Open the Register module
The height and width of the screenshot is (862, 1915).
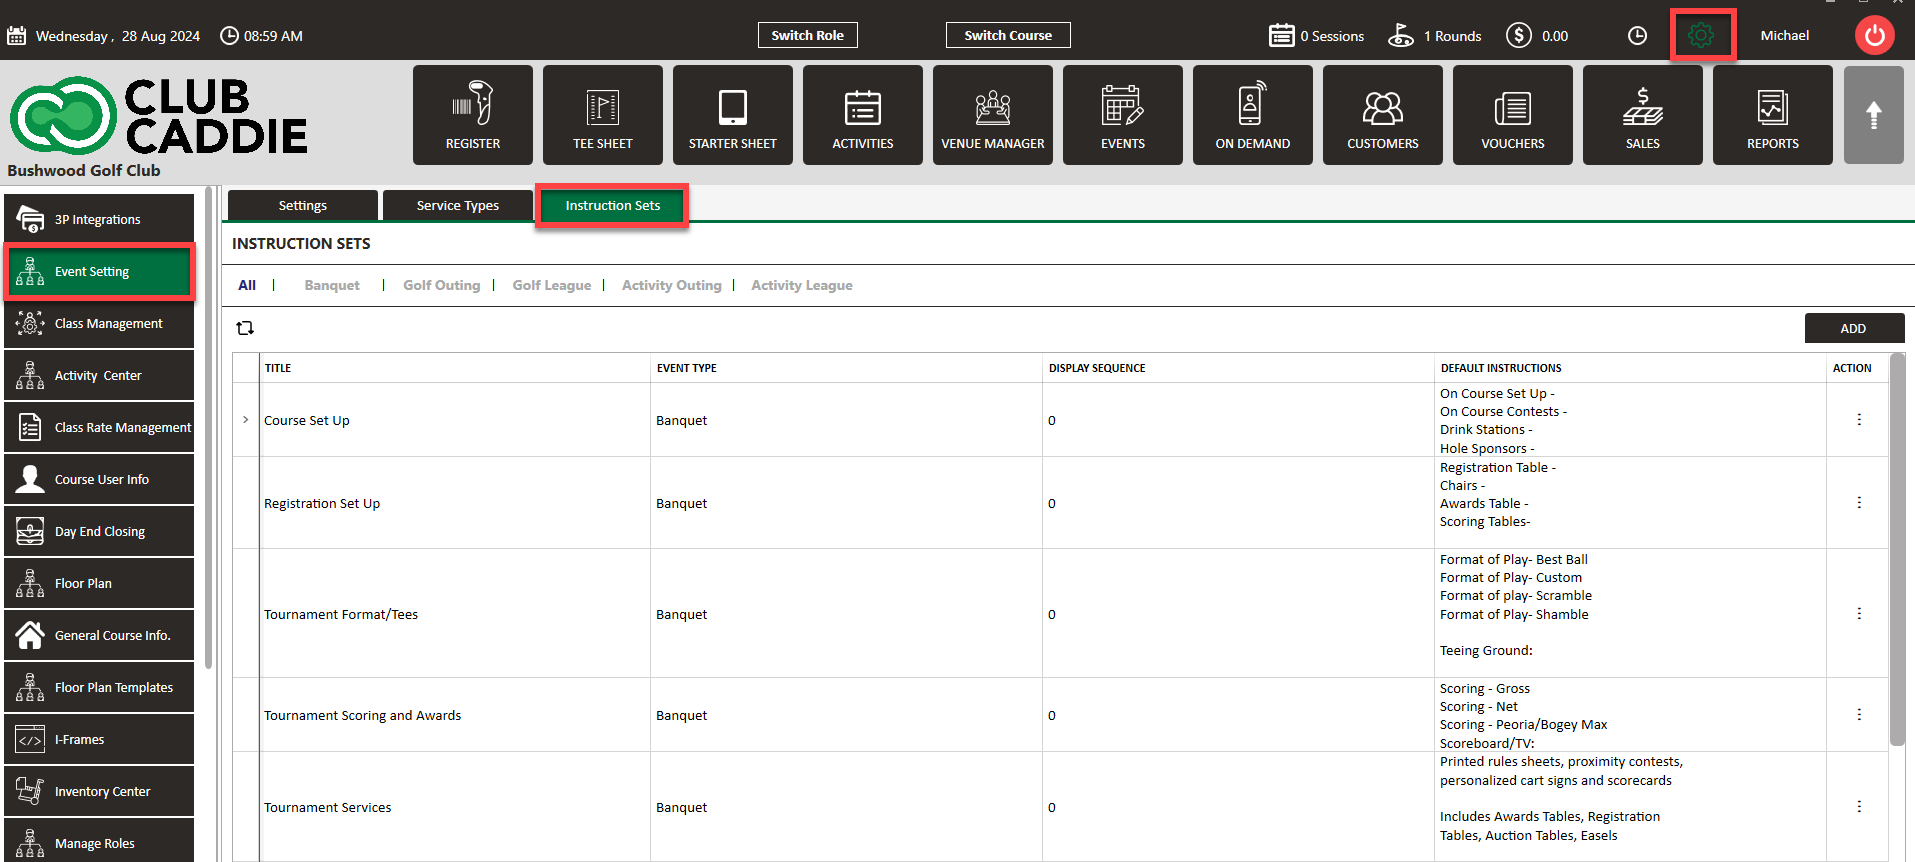coord(472,115)
